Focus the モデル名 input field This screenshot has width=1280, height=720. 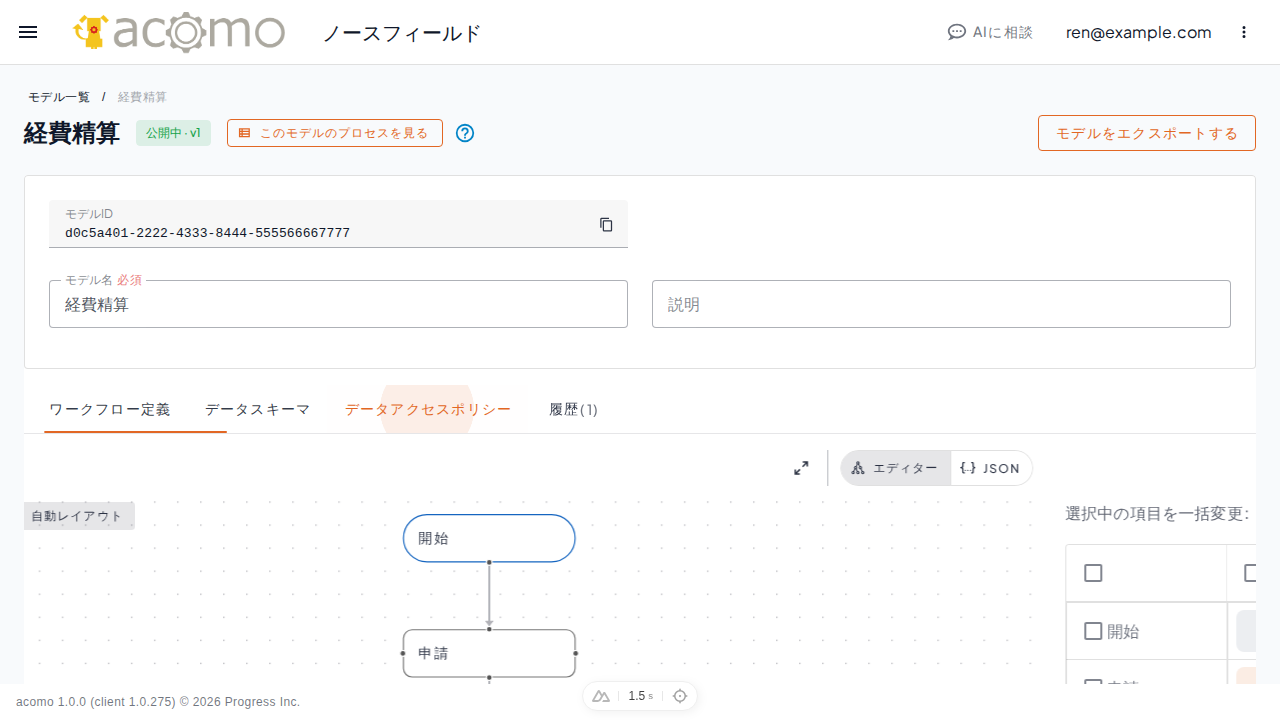(338, 304)
